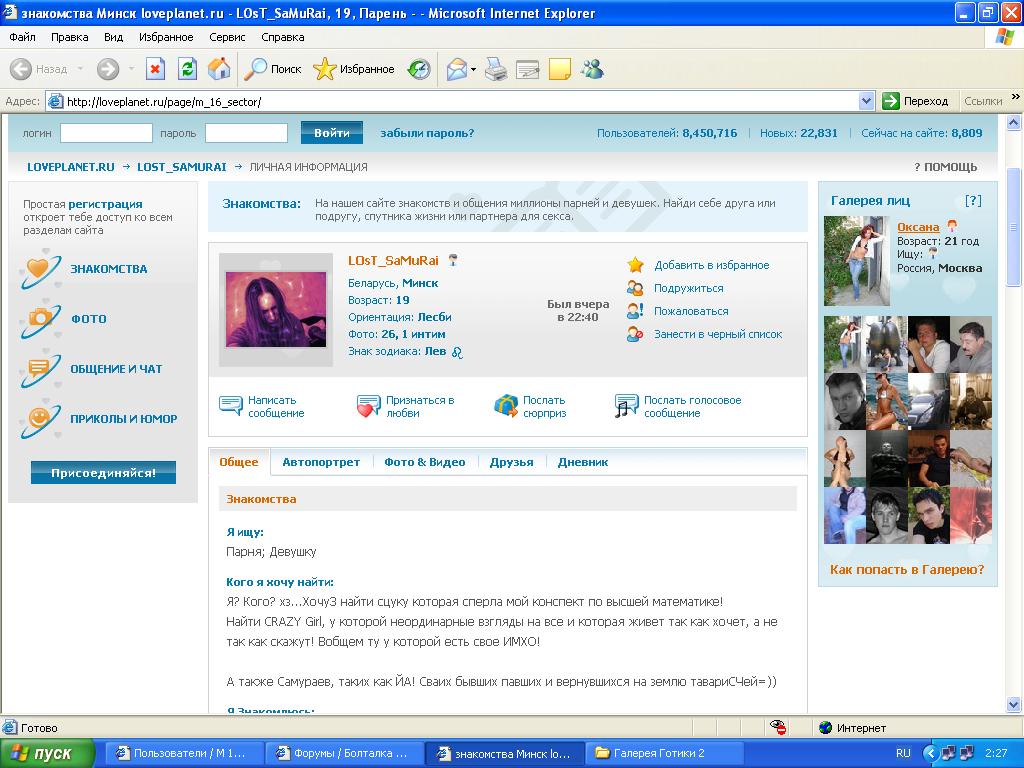Switch to Галерея Готики 2 taskbar window
1024x768 pixels.
(x=665, y=754)
